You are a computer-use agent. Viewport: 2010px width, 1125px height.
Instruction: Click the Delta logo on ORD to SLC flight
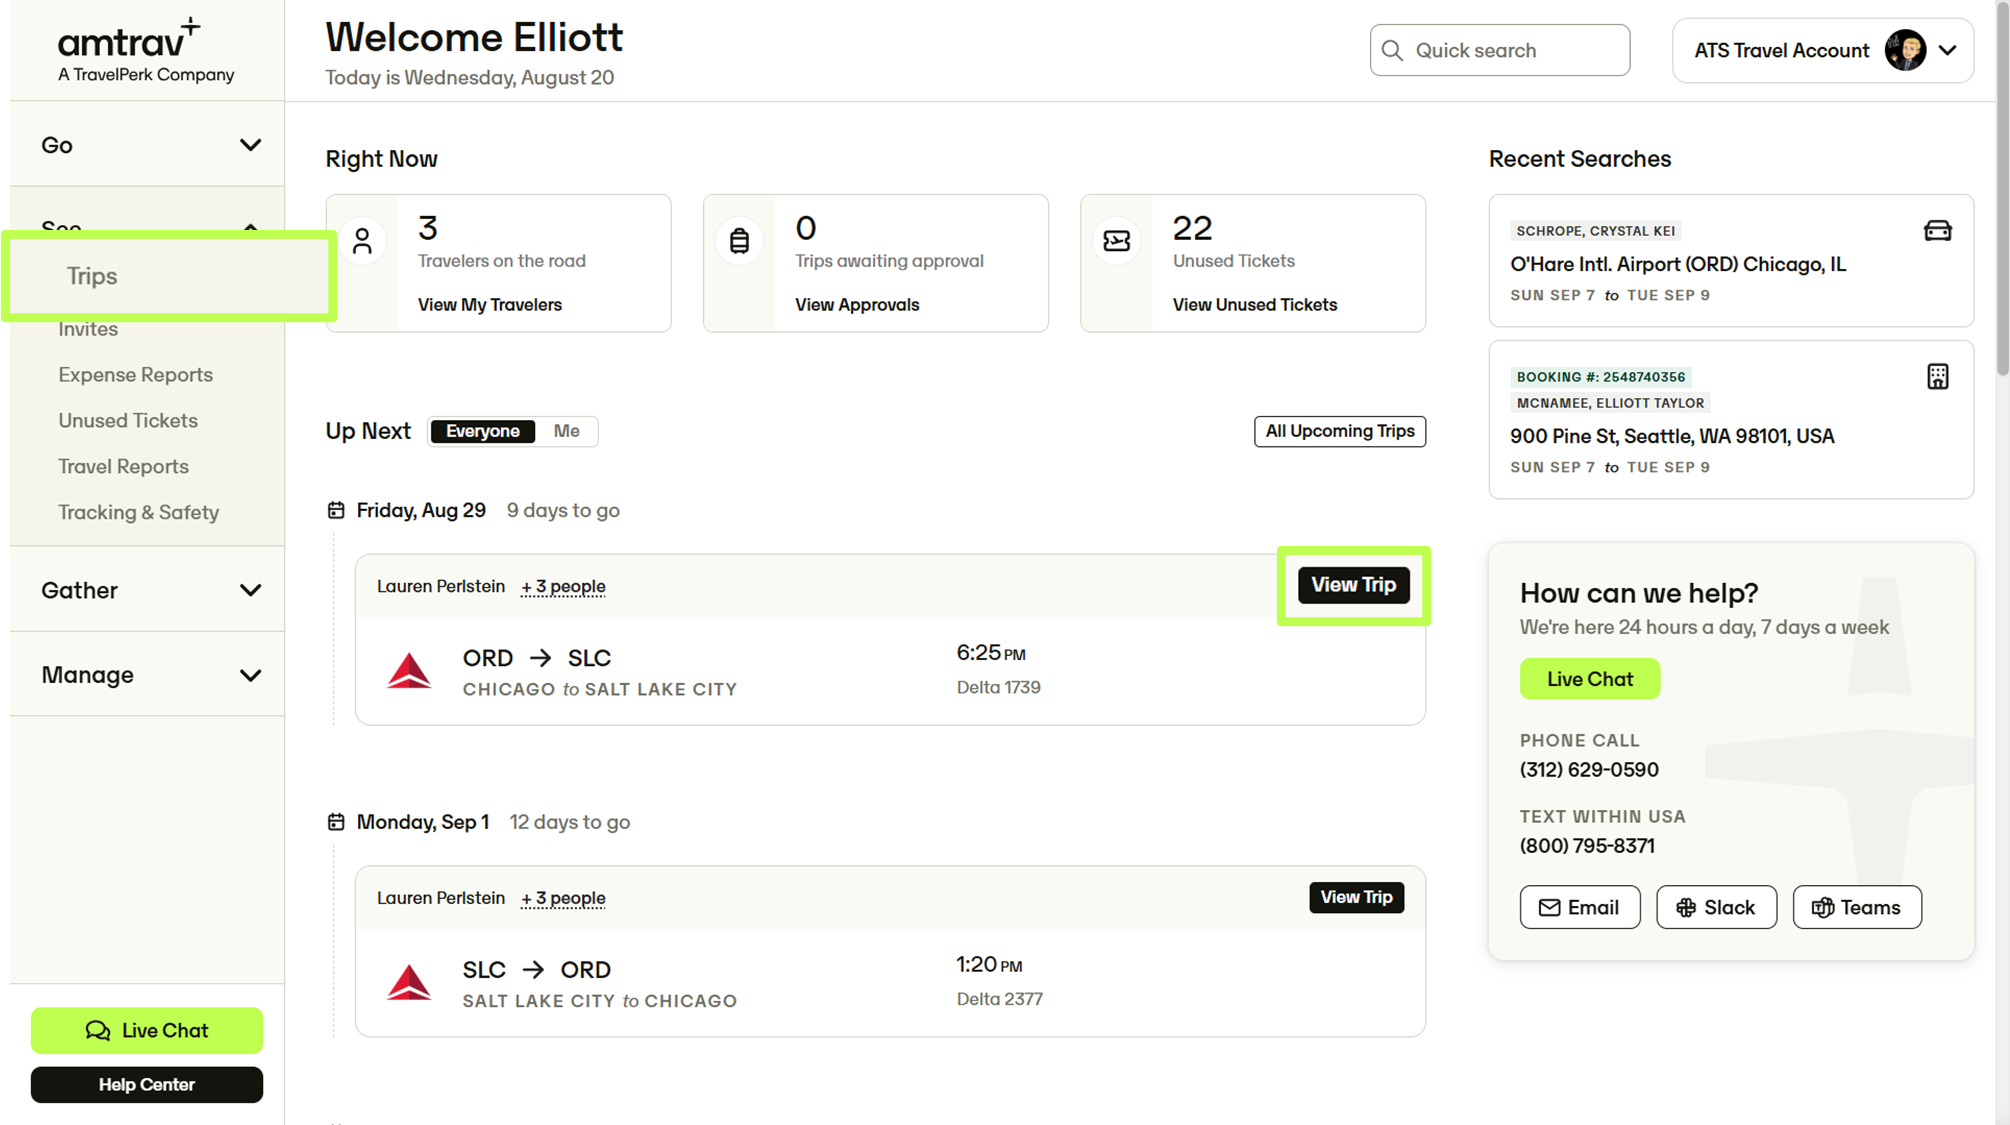[409, 671]
